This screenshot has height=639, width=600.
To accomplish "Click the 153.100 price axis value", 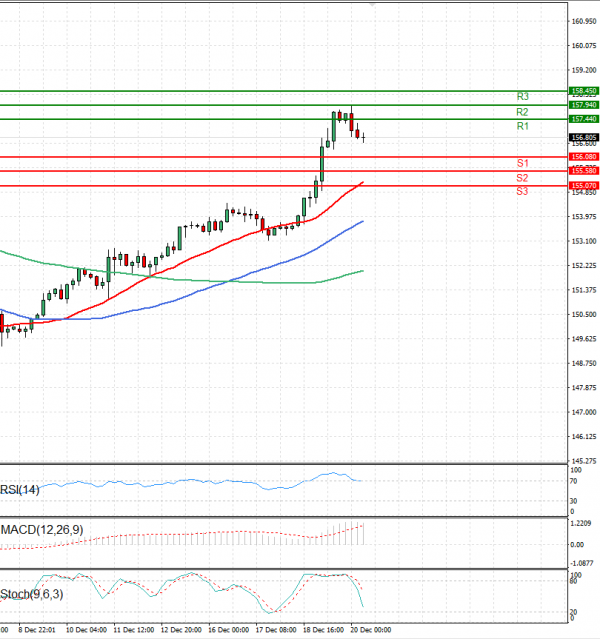I will [584, 241].
